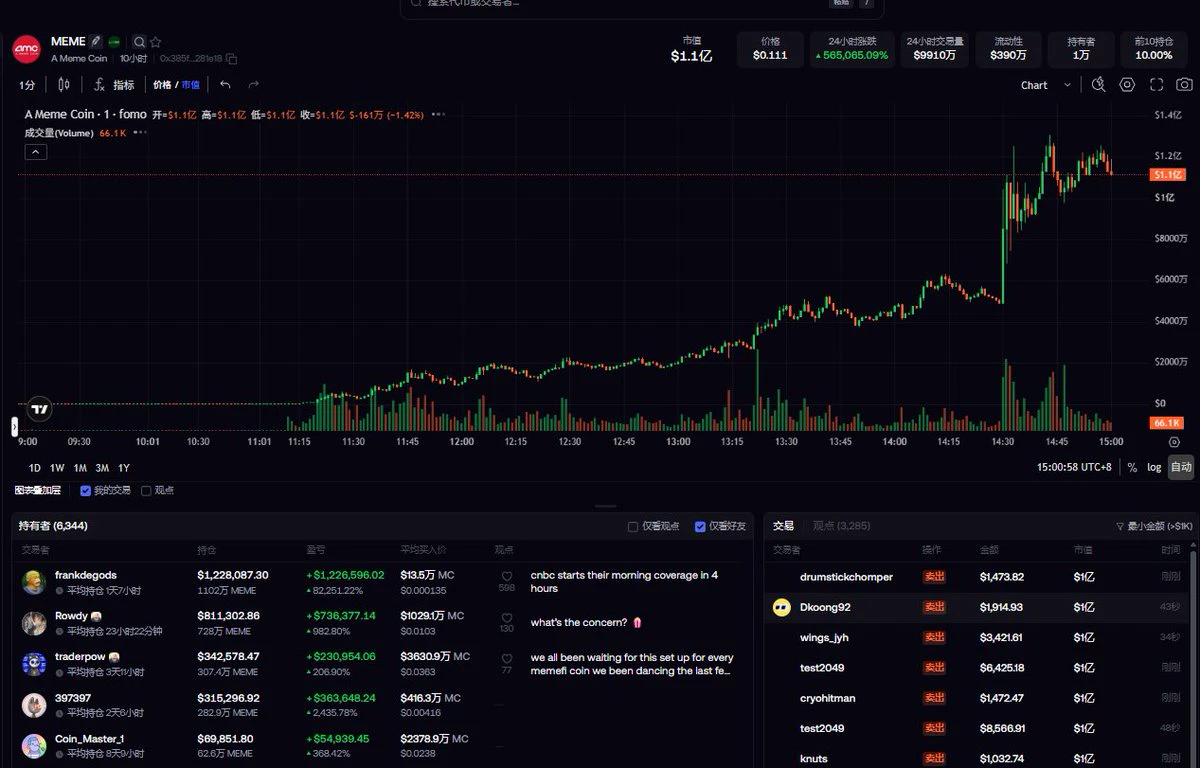Click frankdegods avatar
This screenshot has width=1200, height=768.
click(x=34, y=582)
